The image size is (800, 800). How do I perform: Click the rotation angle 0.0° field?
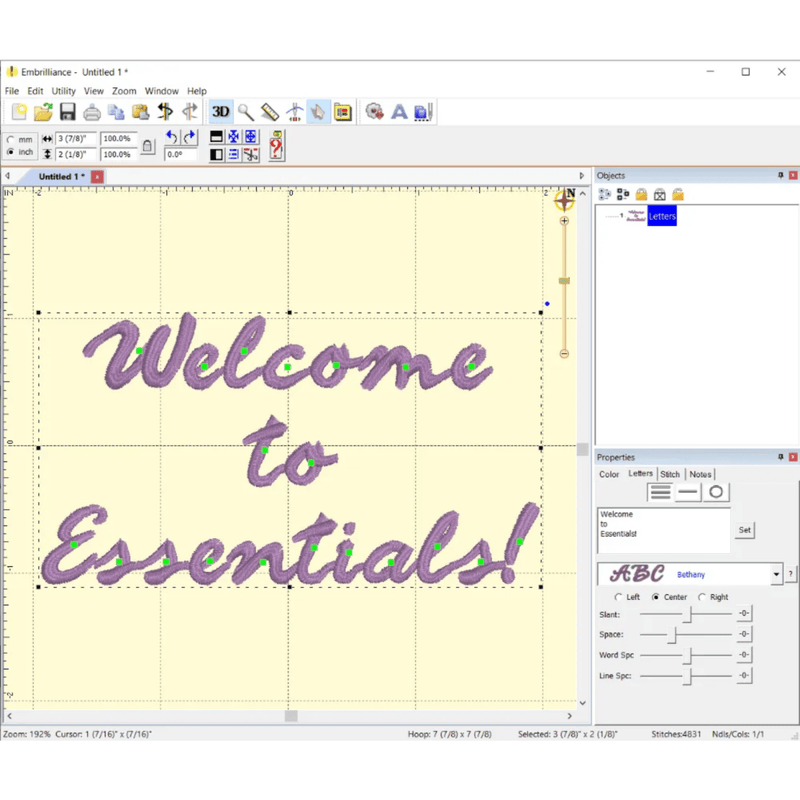(181, 155)
